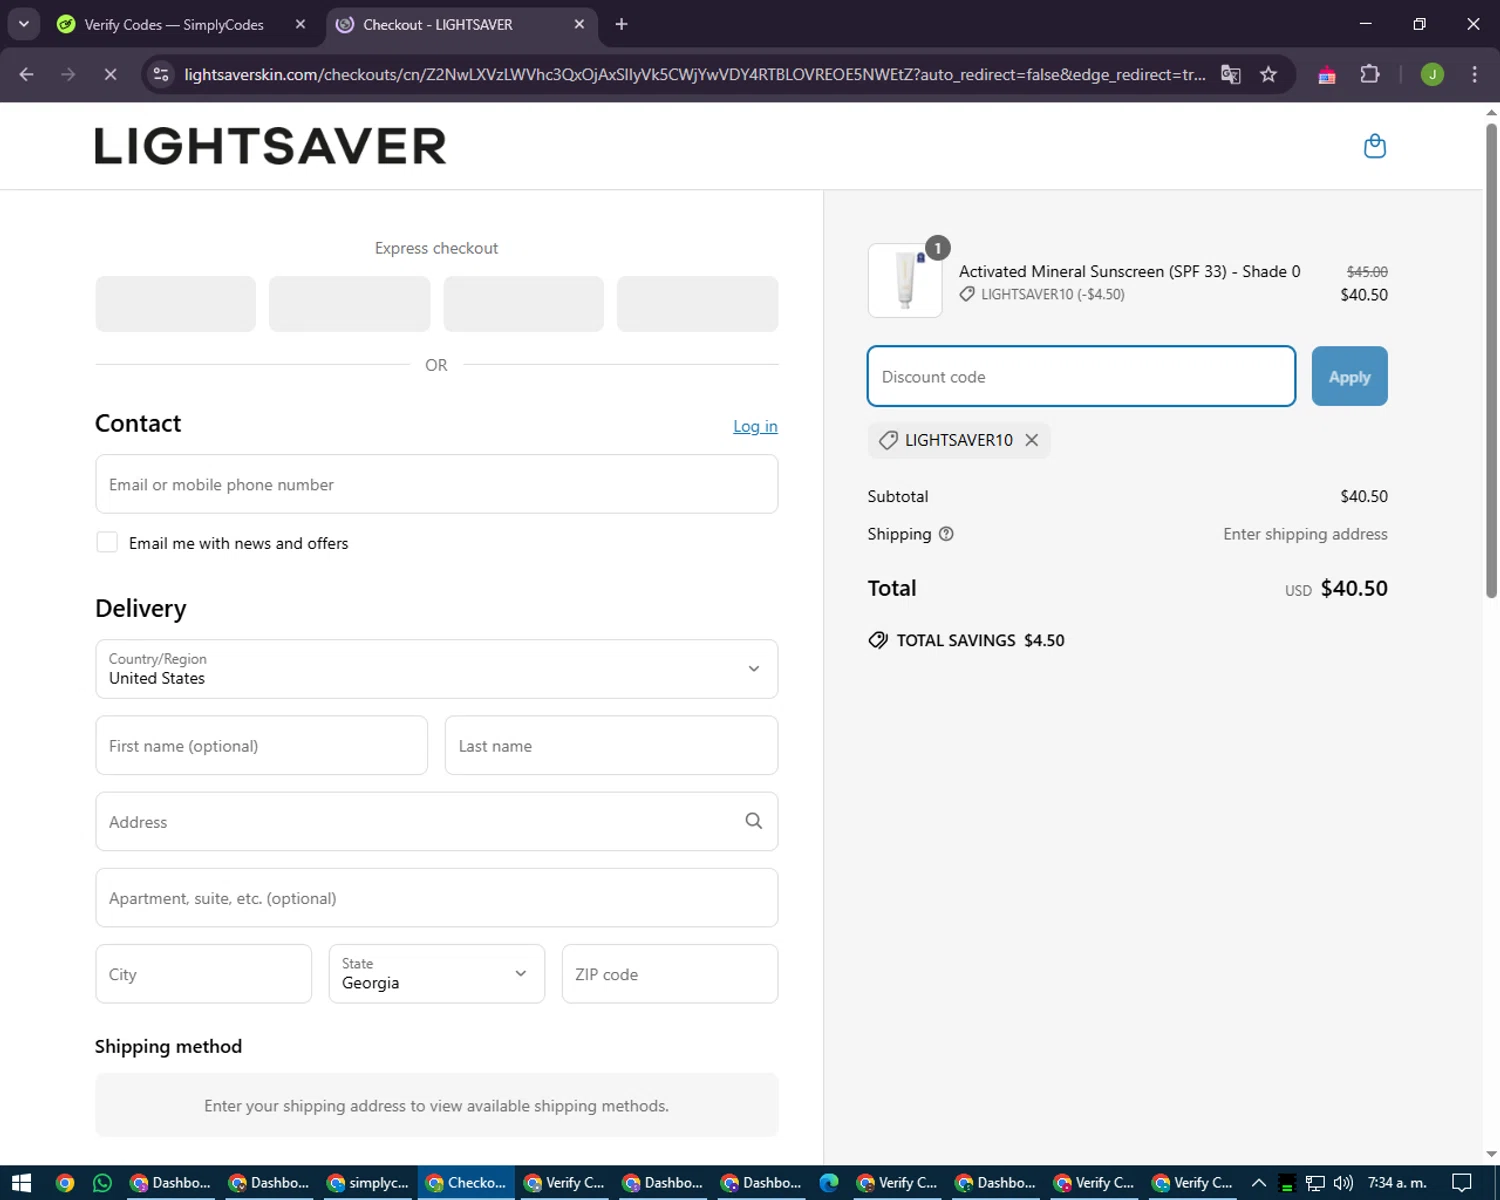1500x1200 pixels.
Task: Click the TOTAL SAVINGS $4.50 text
Action: pyautogui.click(x=980, y=640)
